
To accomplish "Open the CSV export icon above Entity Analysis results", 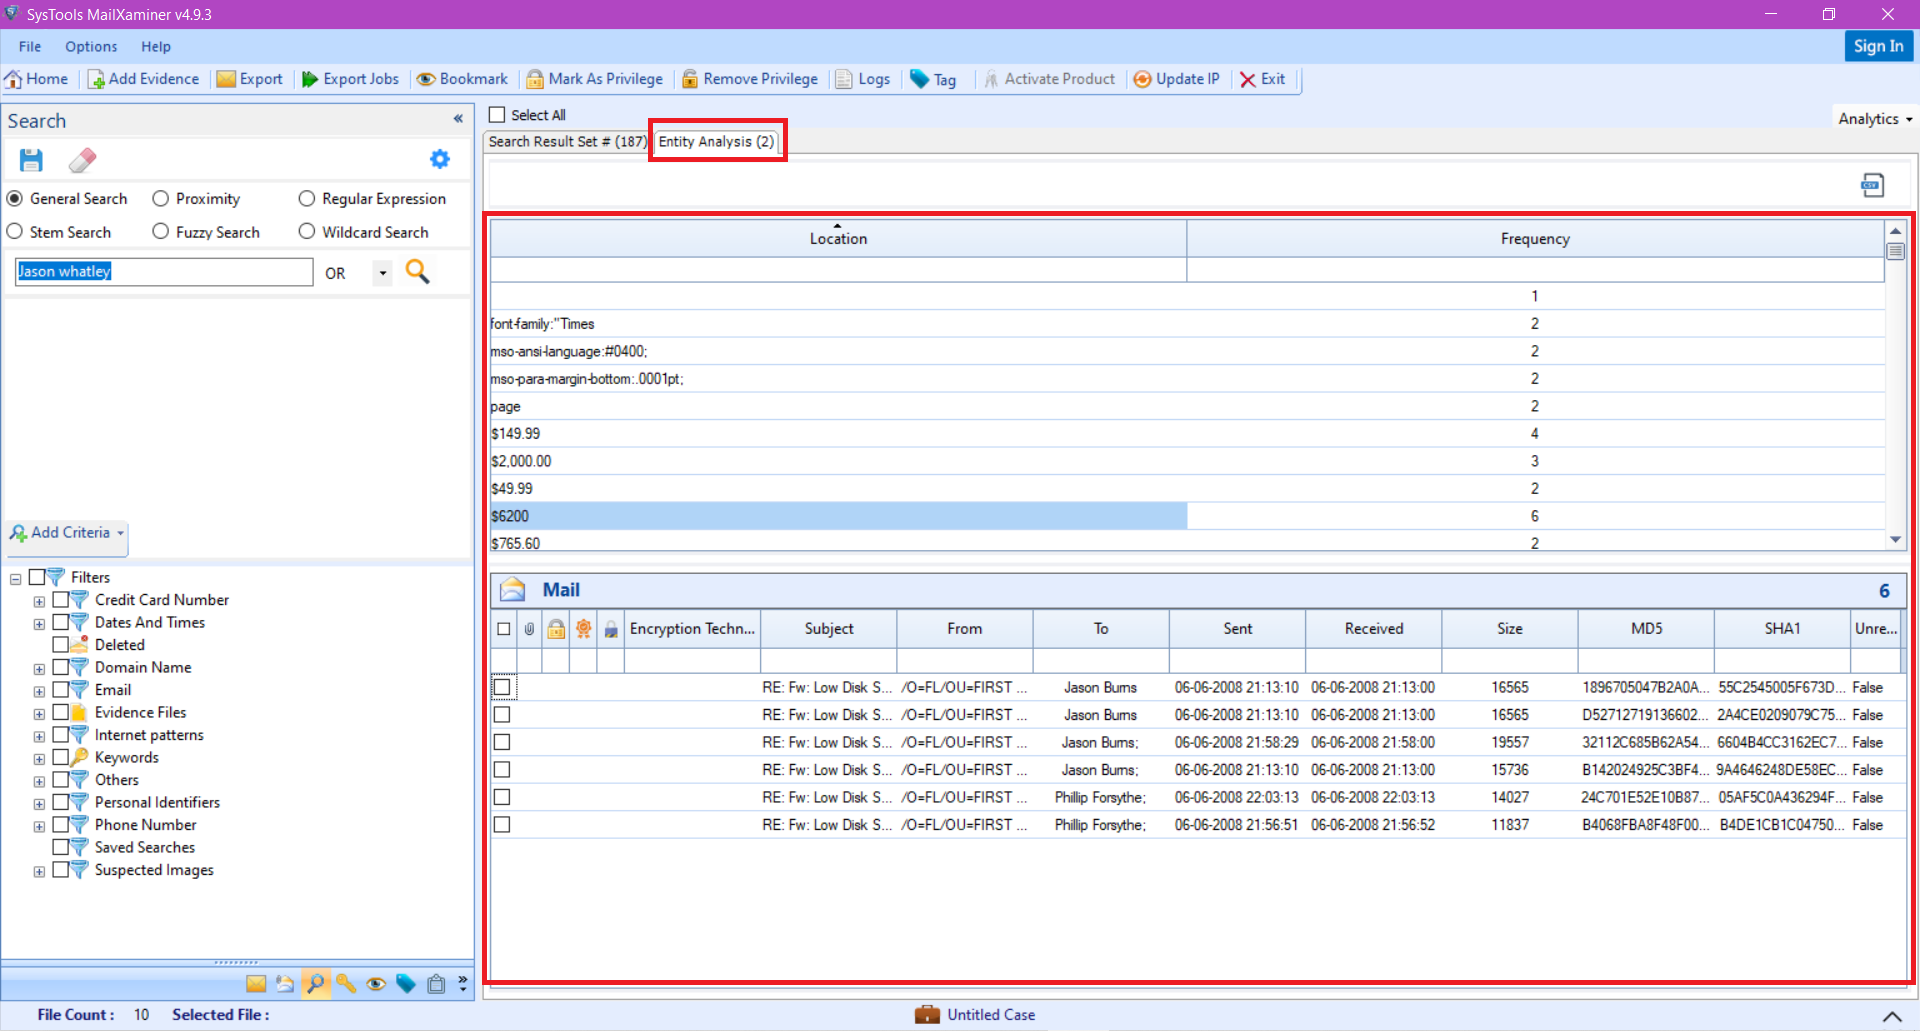I will pos(1872,185).
